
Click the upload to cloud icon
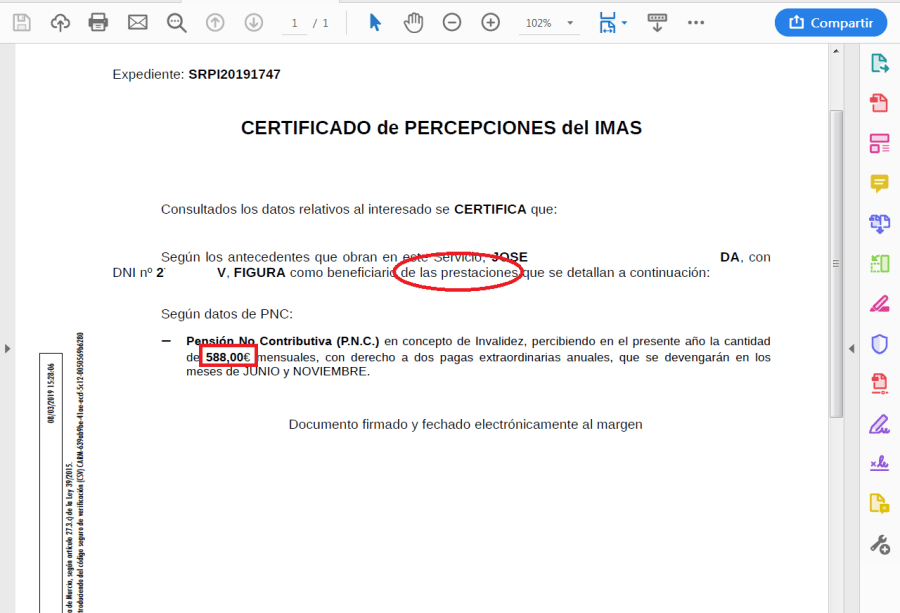60,22
